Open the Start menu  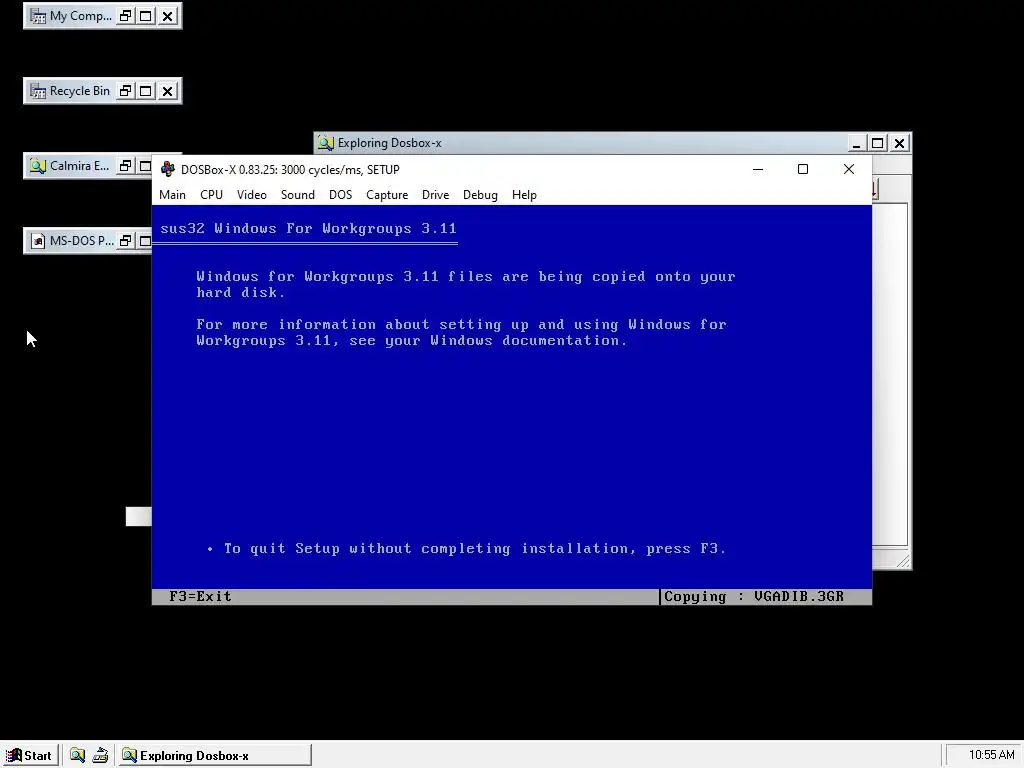30,756
